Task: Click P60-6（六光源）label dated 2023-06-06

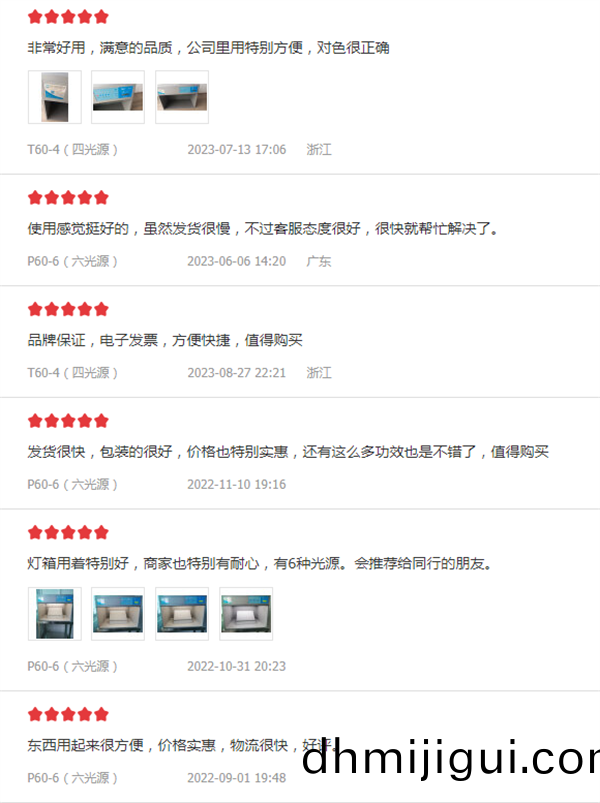Action: pyautogui.click(x=72, y=261)
